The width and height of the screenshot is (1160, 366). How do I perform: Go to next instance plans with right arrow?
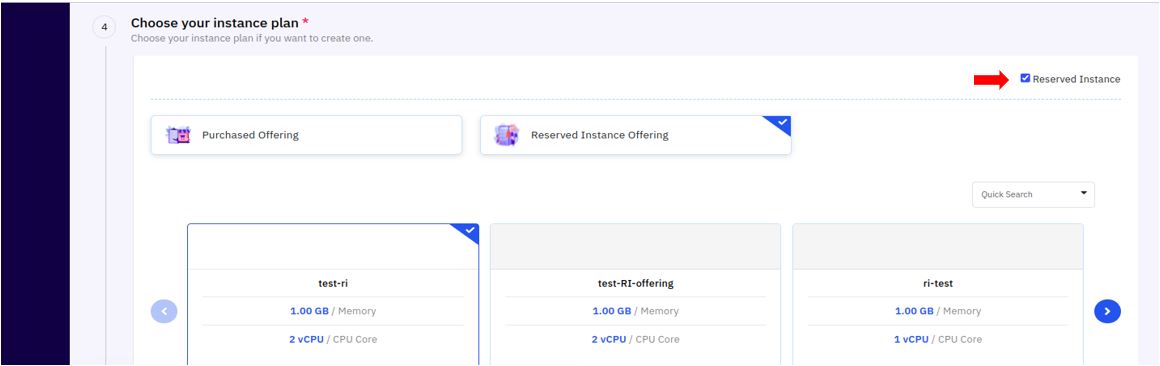pyautogui.click(x=1107, y=311)
